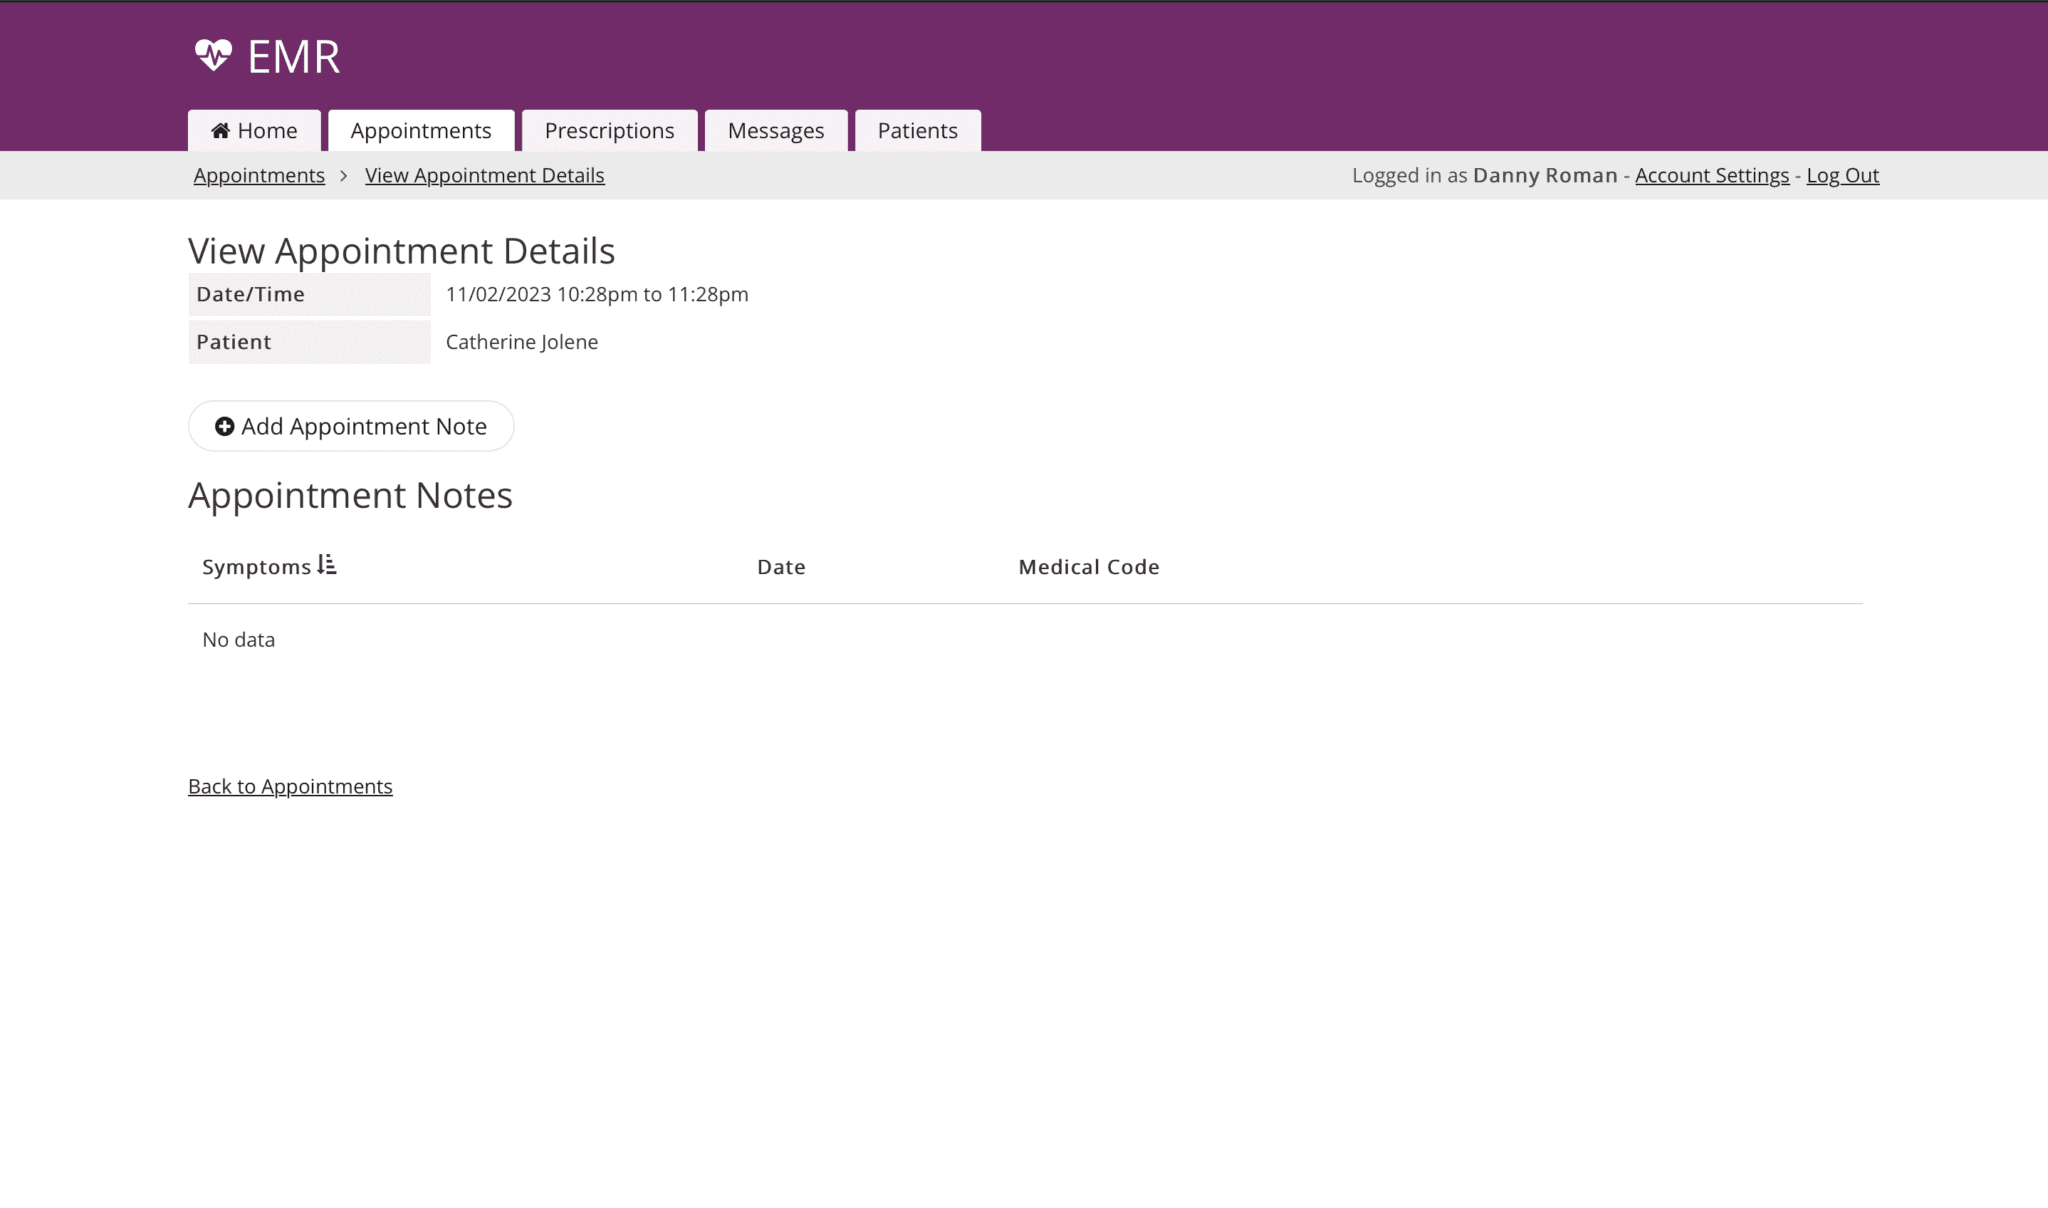This screenshot has width=2048, height=1208.
Task: Open Account Settings
Action: 1711,175
